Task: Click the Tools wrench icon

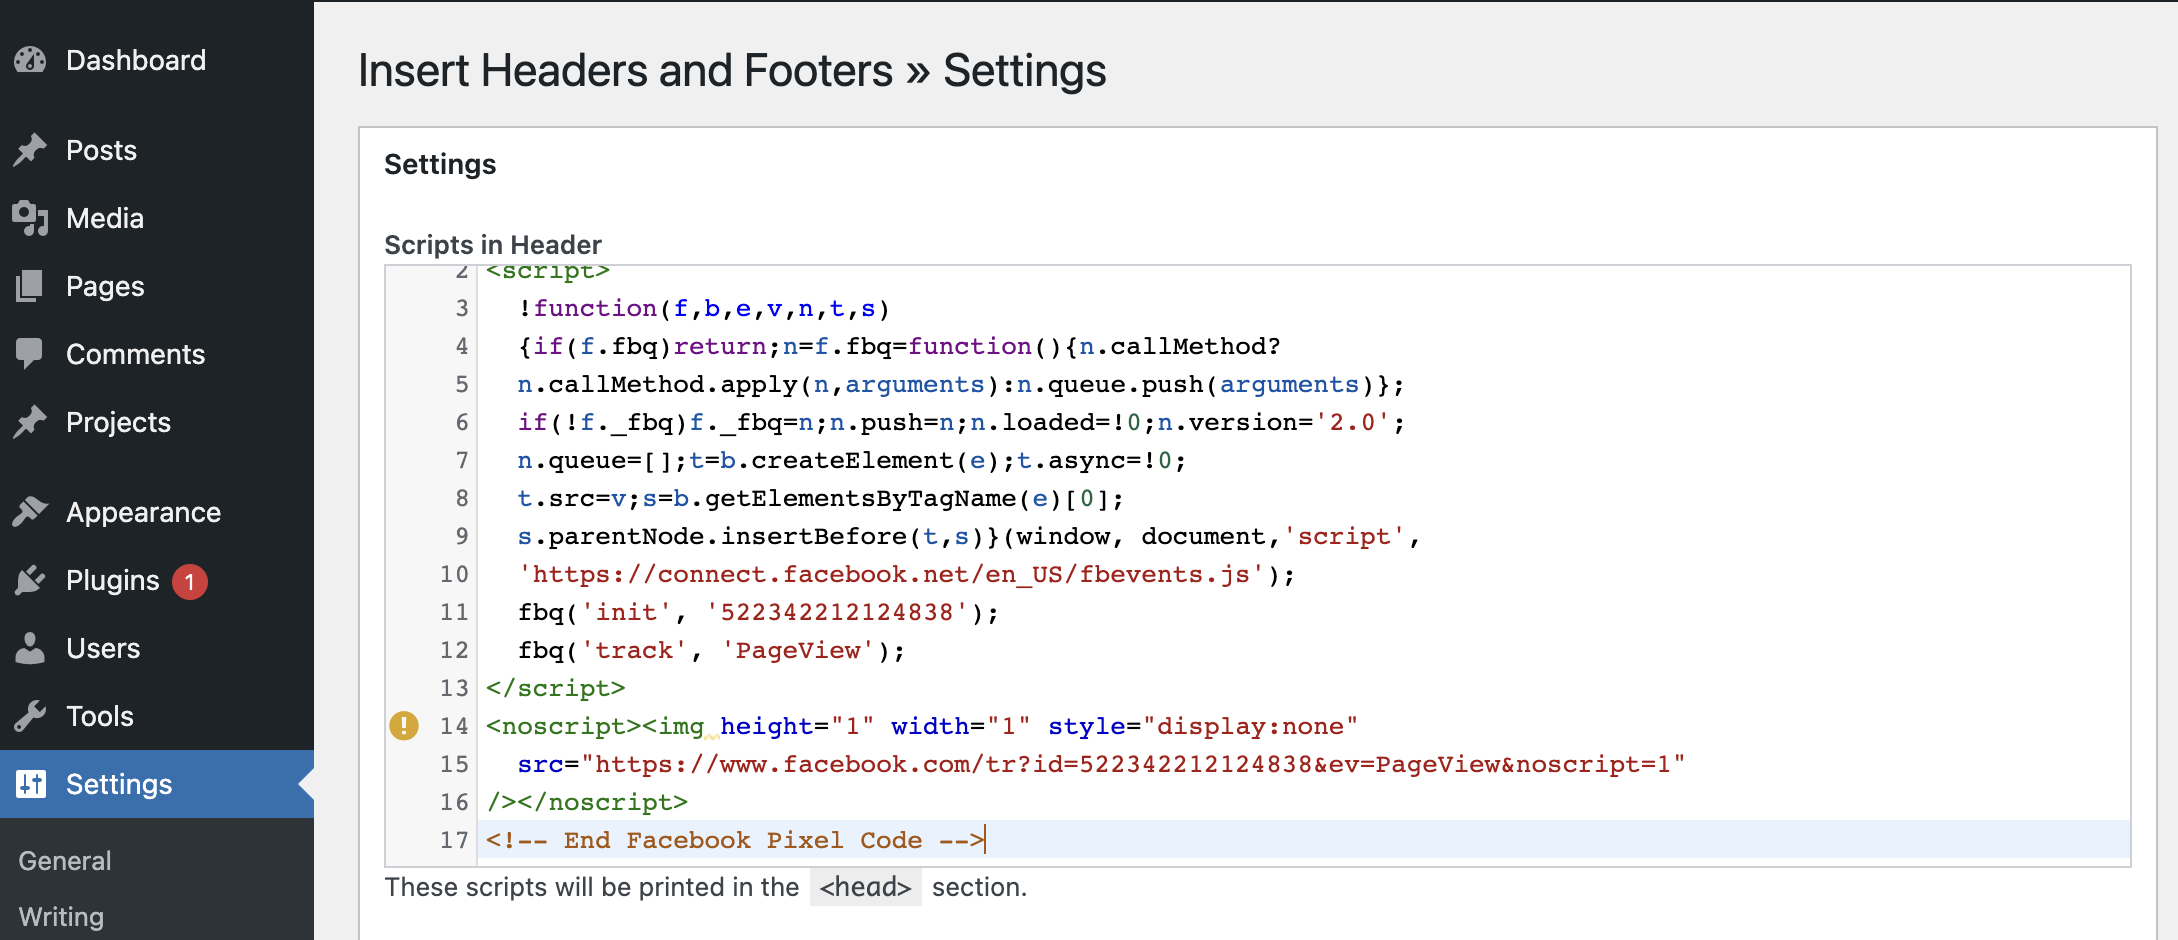Action: coord(30,716)
